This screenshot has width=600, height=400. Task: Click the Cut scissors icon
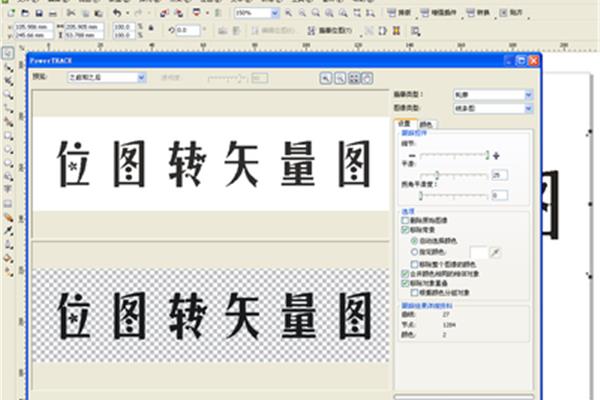coord(71,13)
